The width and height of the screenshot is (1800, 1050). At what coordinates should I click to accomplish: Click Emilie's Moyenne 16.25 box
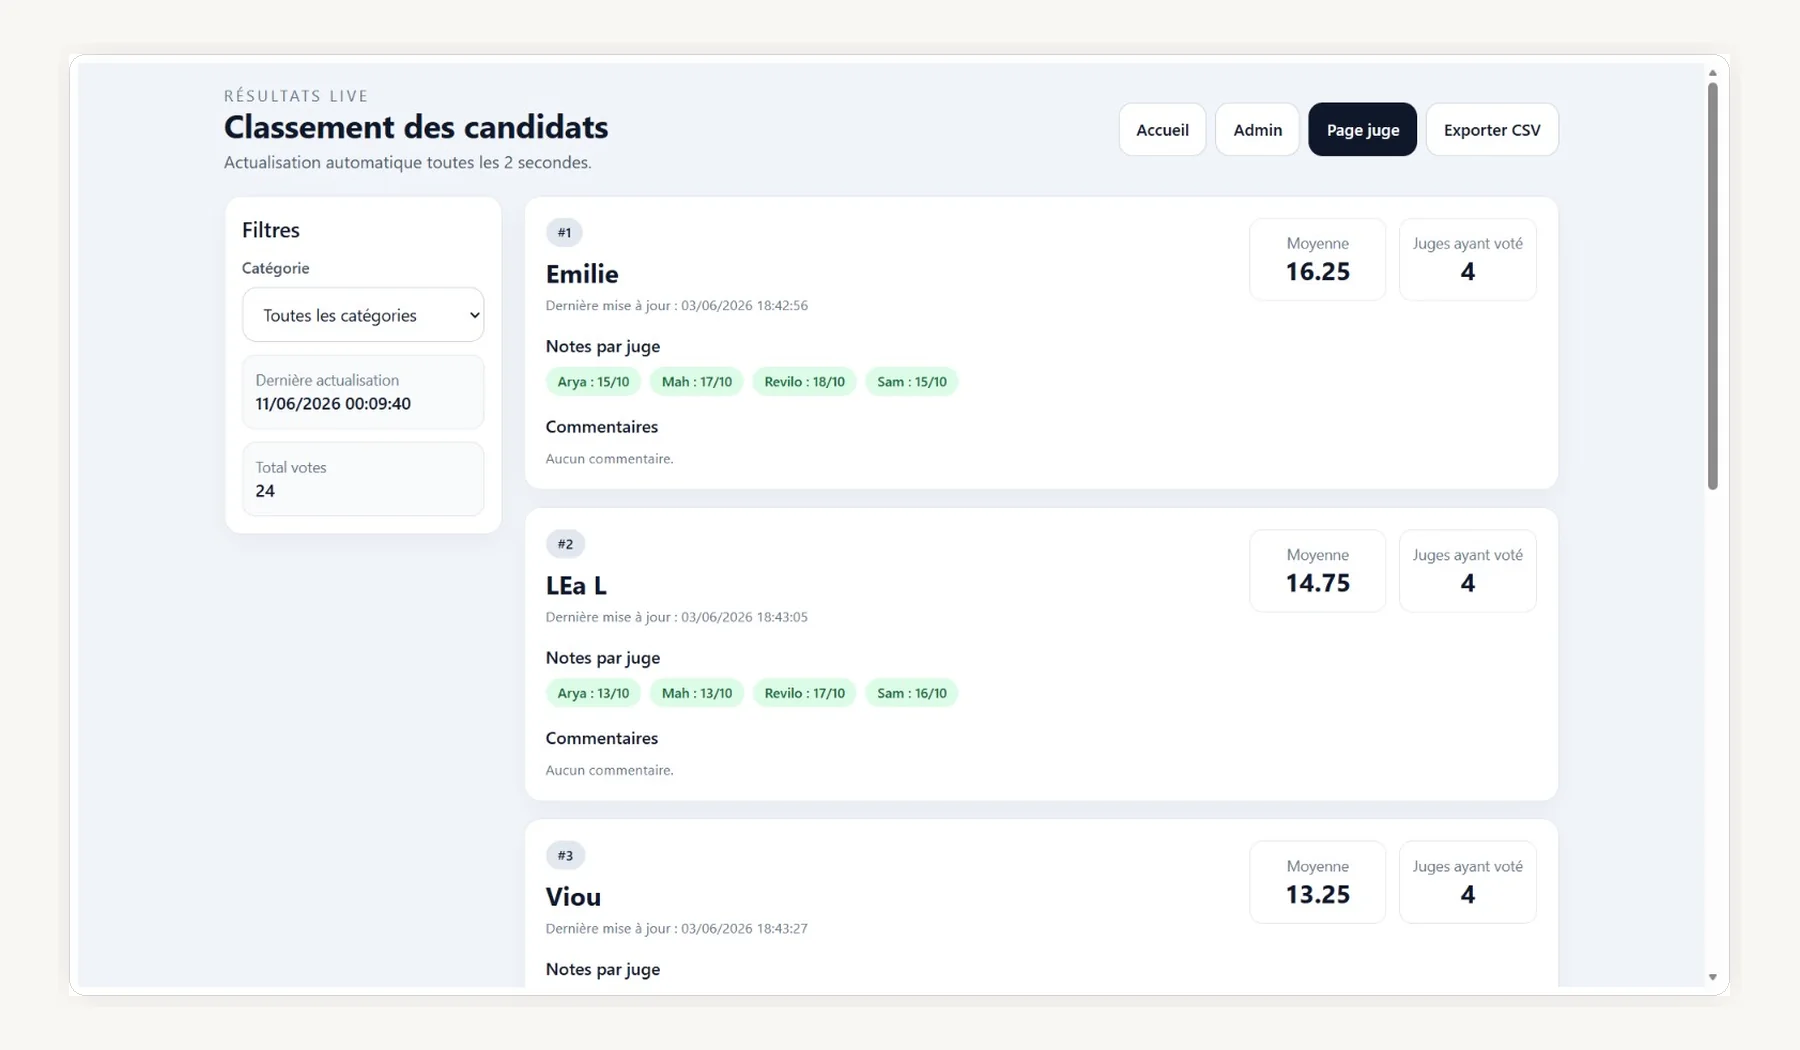(x=1317, y=260)
